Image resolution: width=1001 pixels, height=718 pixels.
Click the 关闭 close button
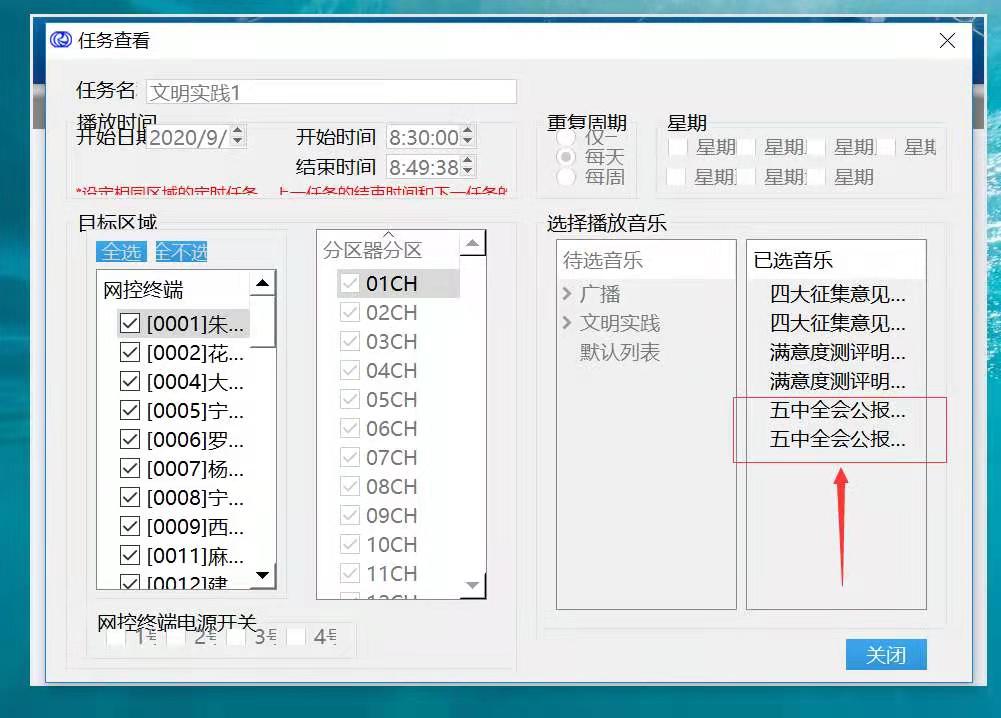886,655
